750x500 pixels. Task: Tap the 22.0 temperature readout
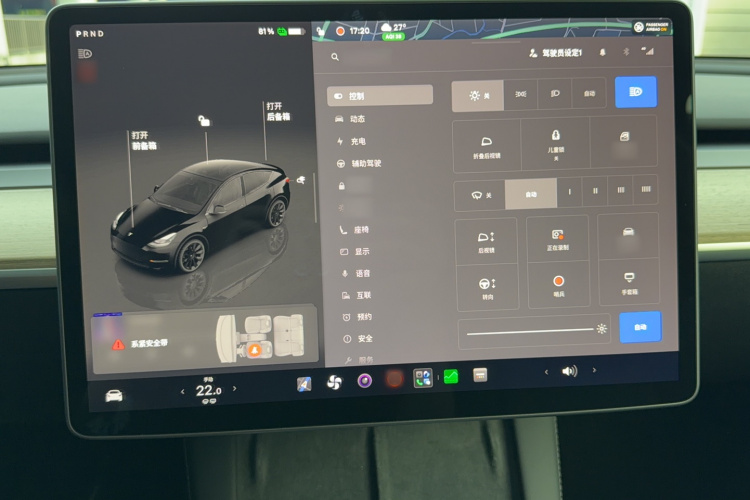209,390
